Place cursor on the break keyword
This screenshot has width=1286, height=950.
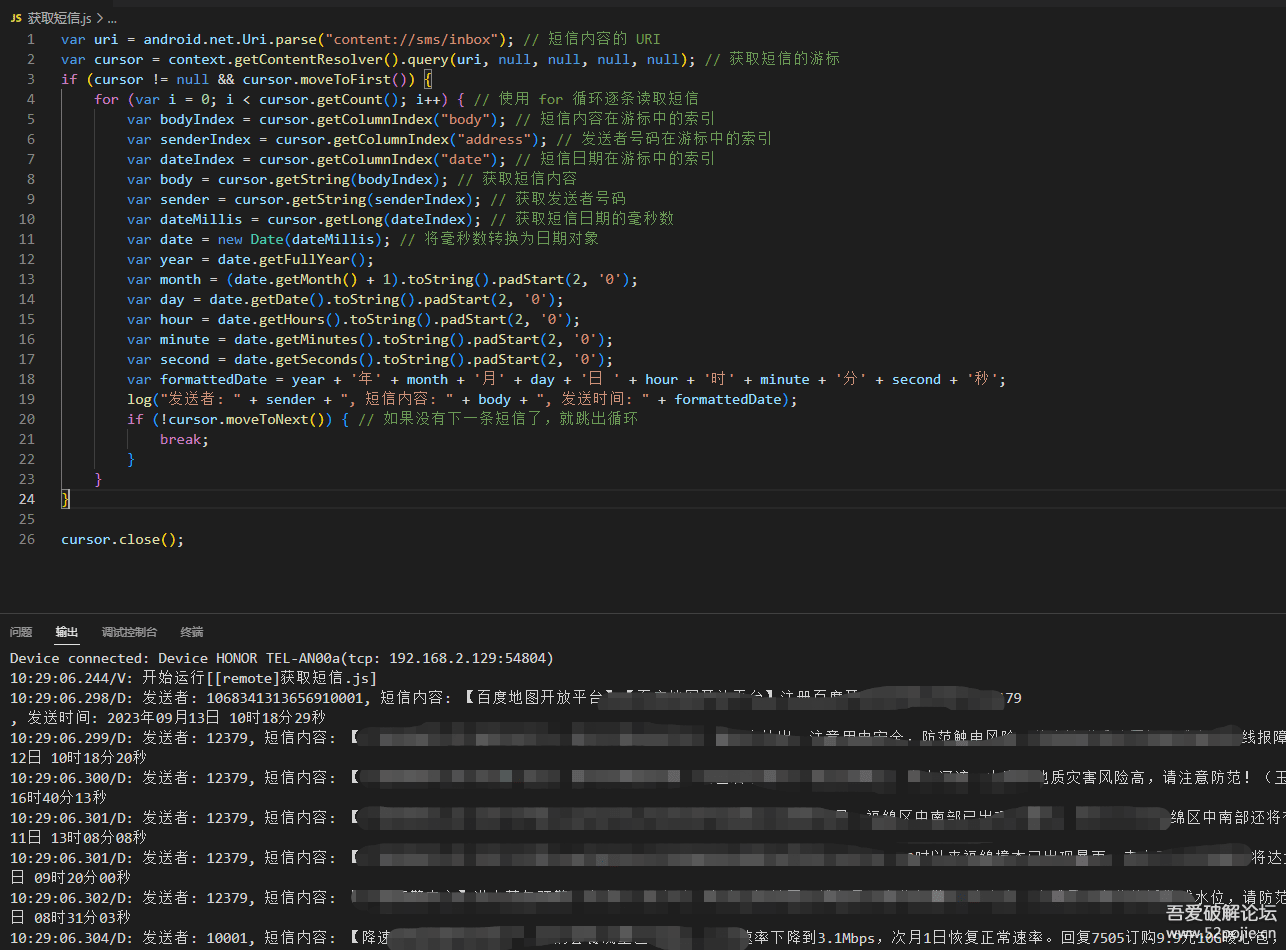click(x=181, y=439)
